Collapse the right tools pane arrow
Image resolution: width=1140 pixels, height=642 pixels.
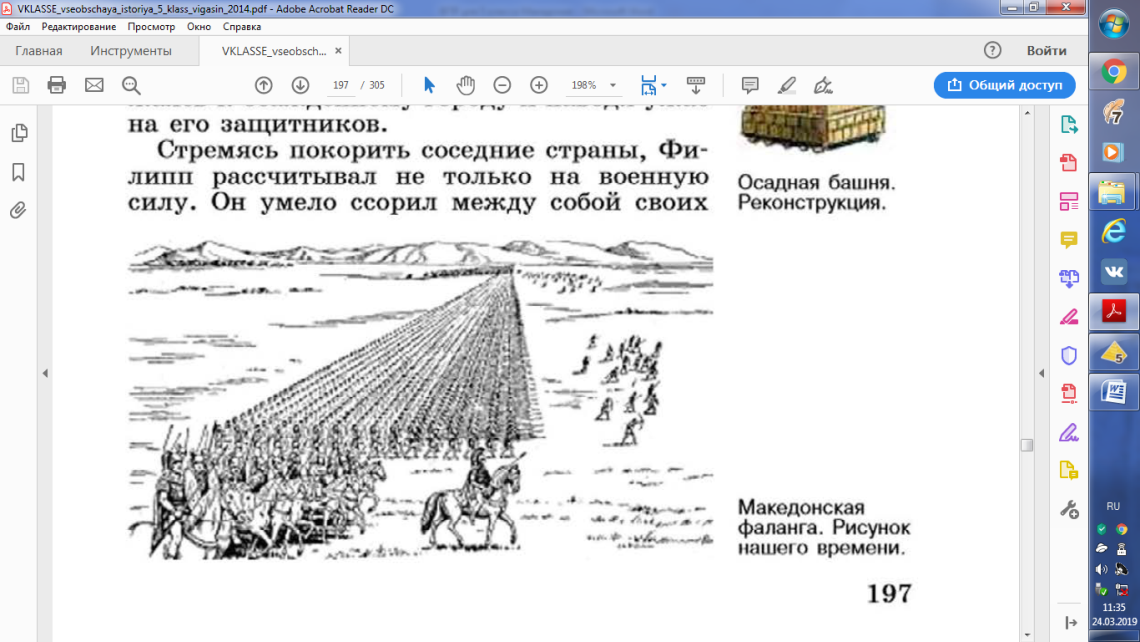(1041, 373)
